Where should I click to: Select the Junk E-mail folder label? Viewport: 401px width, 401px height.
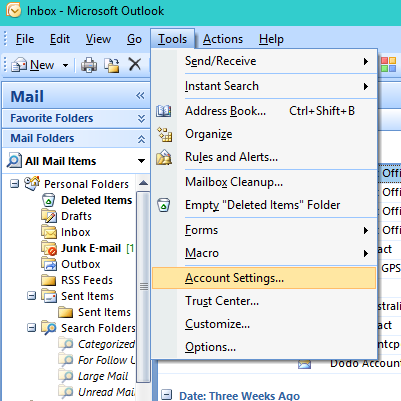pos(91,248)
